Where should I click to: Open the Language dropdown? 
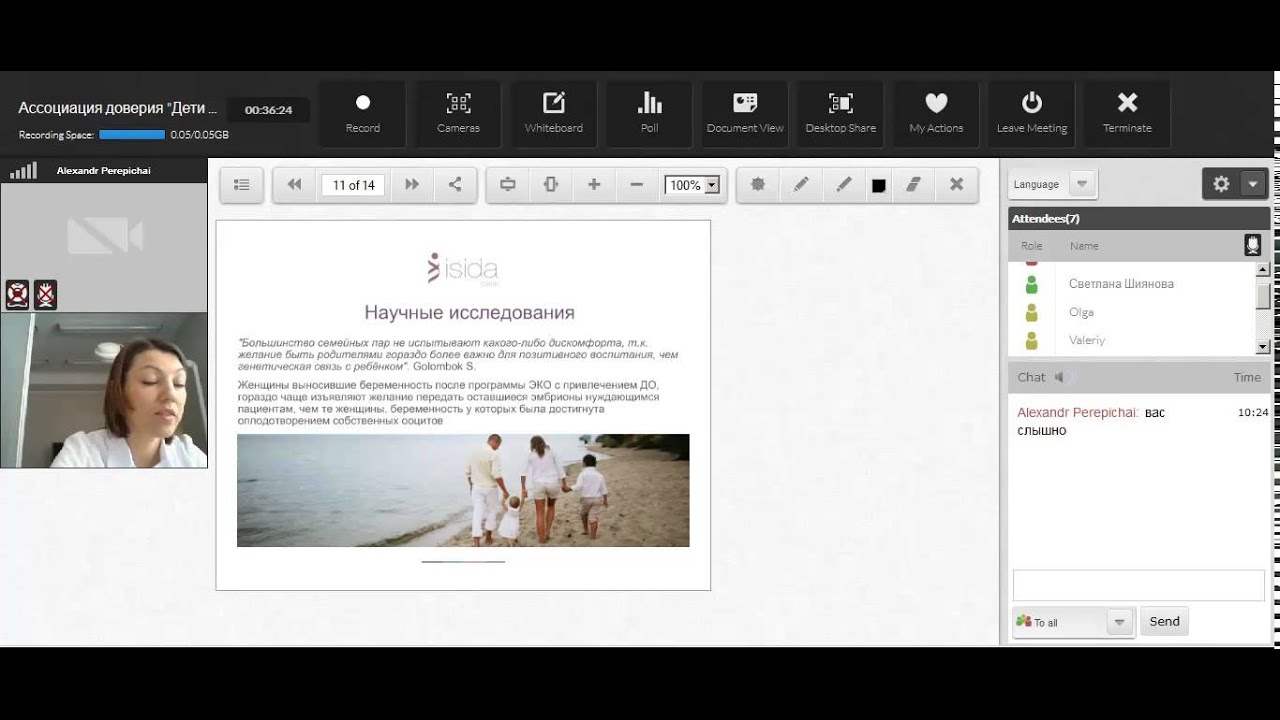[x=1053, y=184]
